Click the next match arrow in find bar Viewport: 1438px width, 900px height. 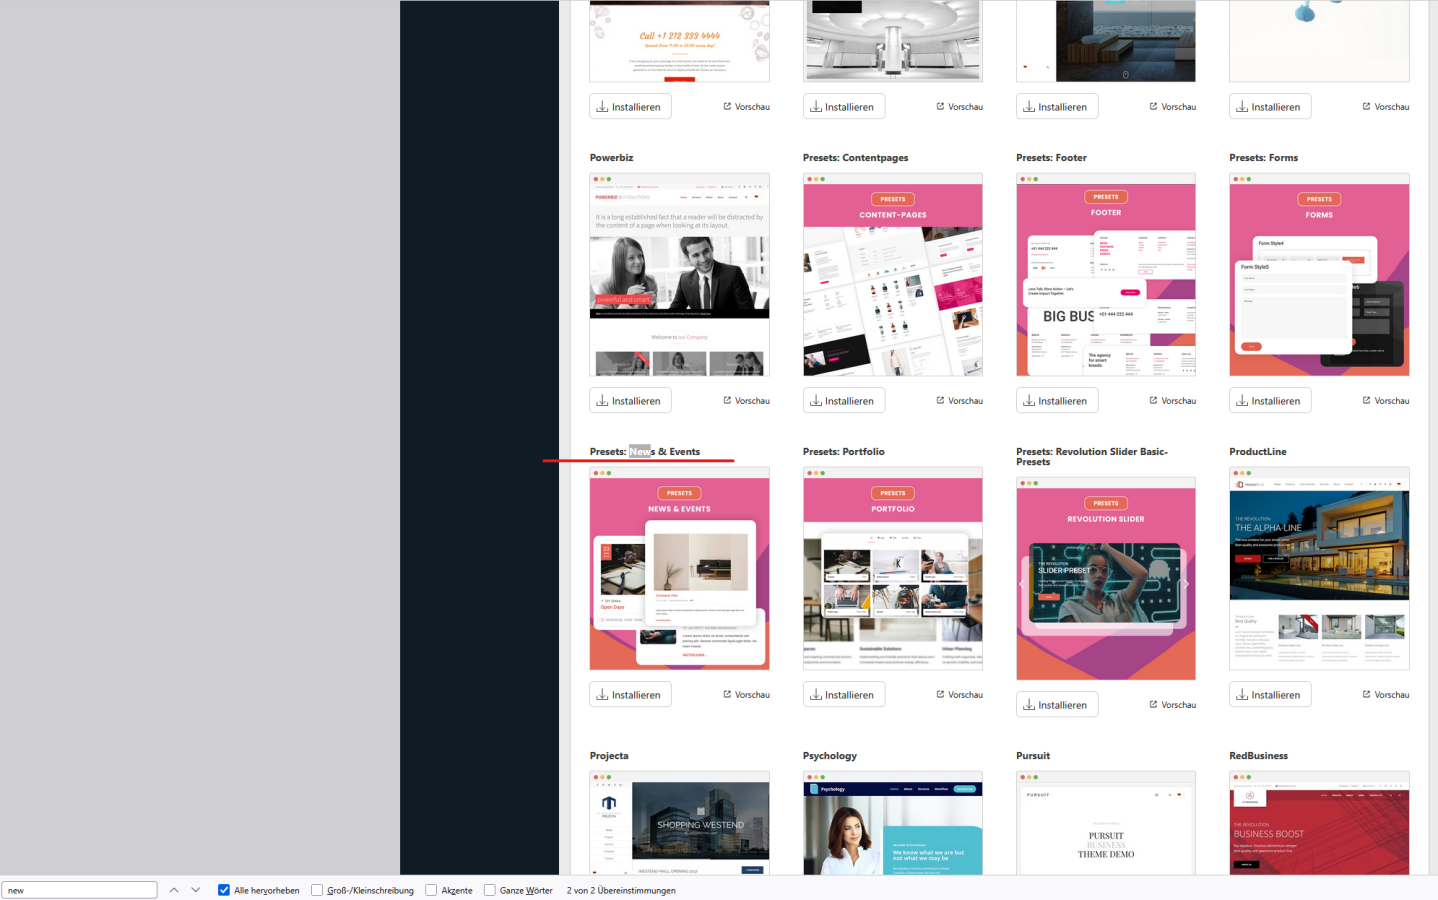pos(196,890)
